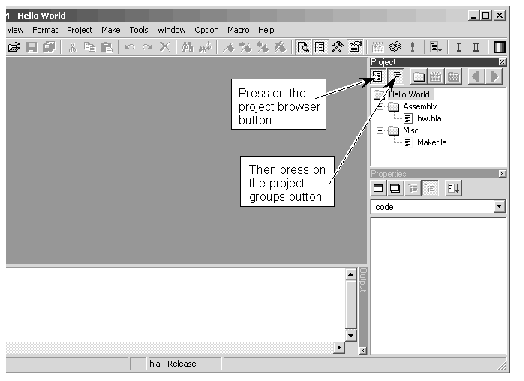The height and width of the screenshot is (381, 524).
Task: Open the Project menu
Action: [80, 30]
